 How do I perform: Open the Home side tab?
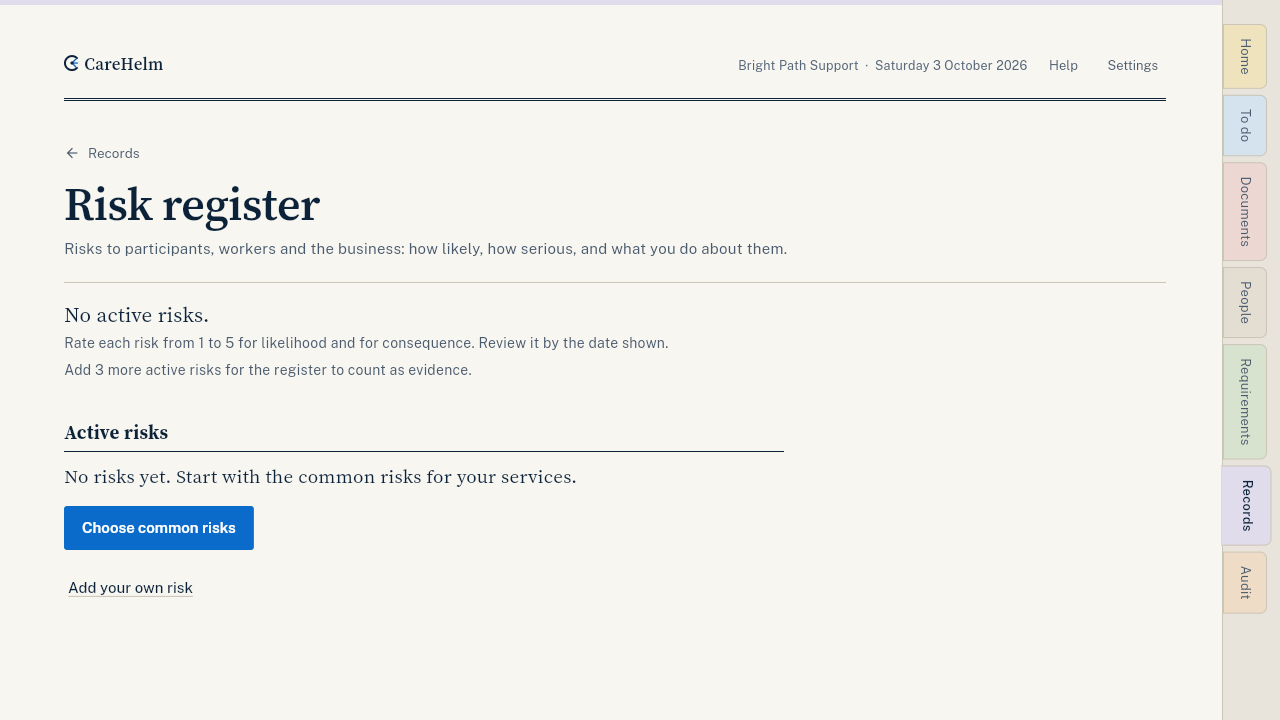[1245, 56]
